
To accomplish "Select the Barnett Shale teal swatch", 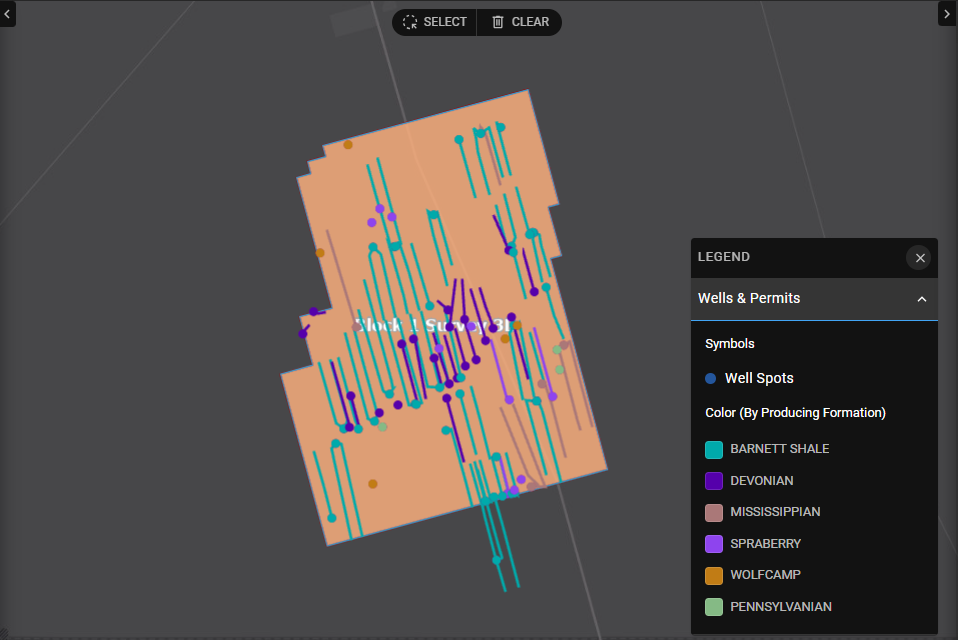I will pyautogui.click(x=714, y=449).
